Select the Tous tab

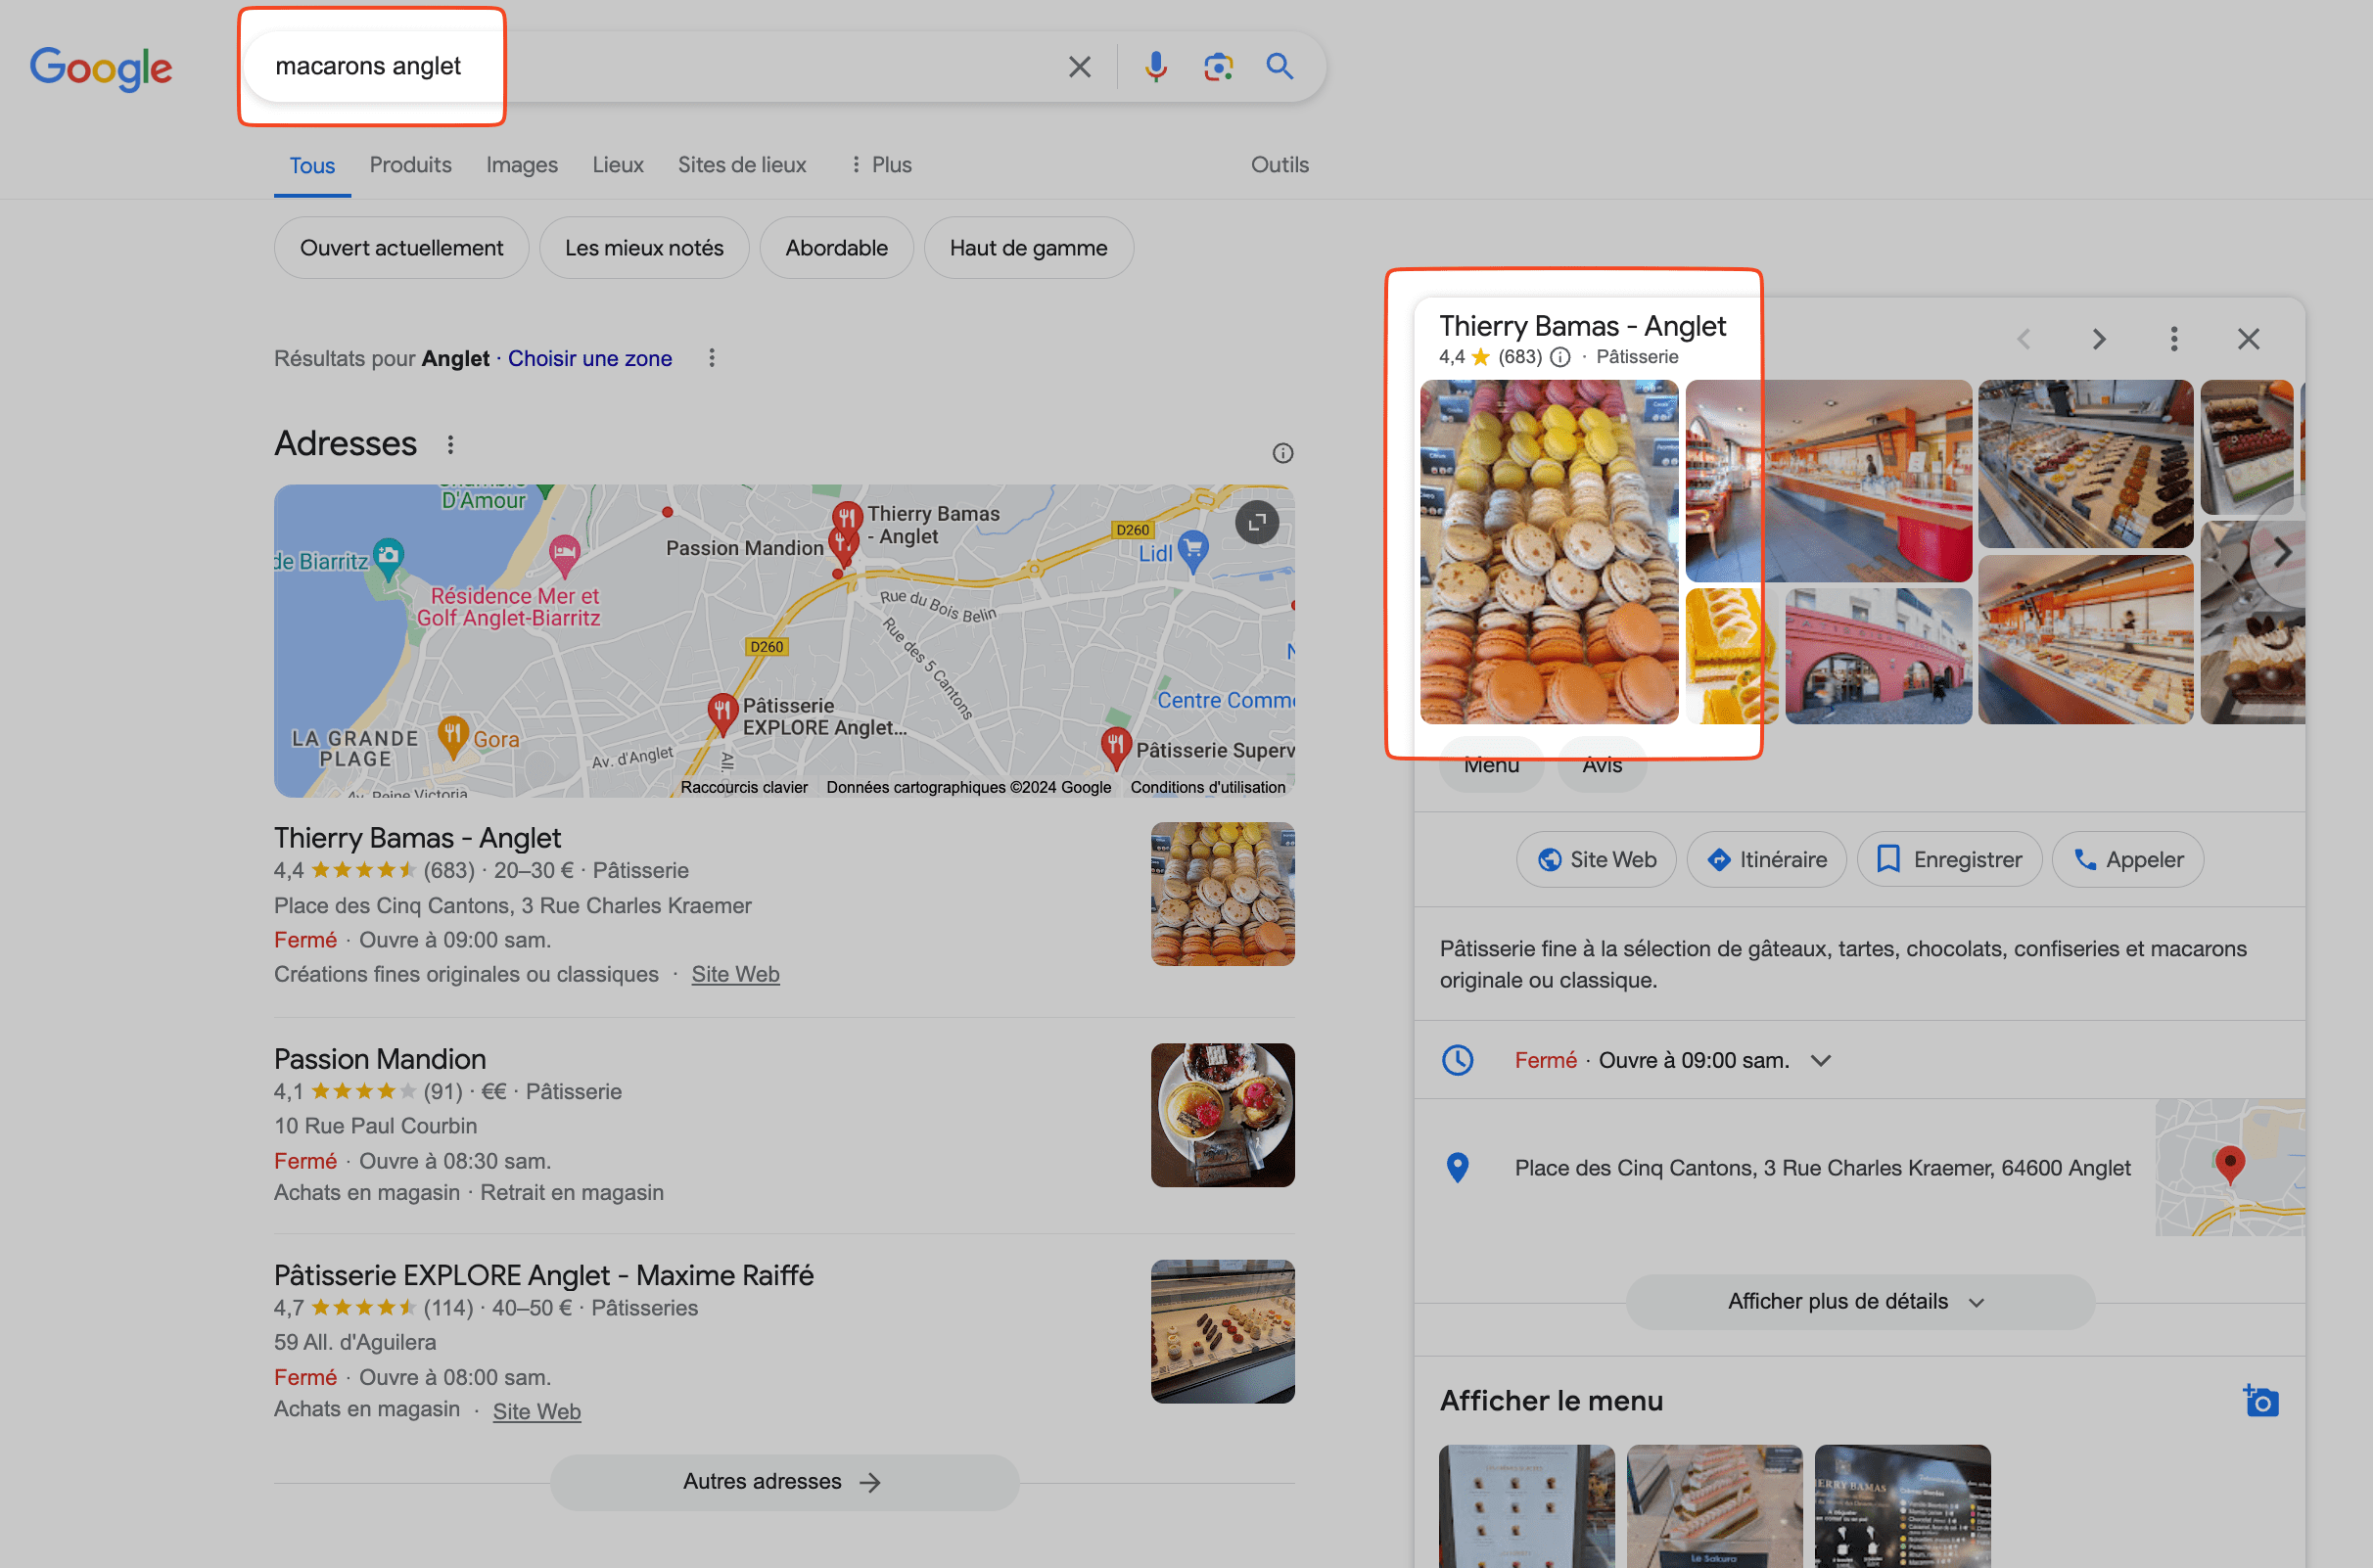[x=312, y=166]
